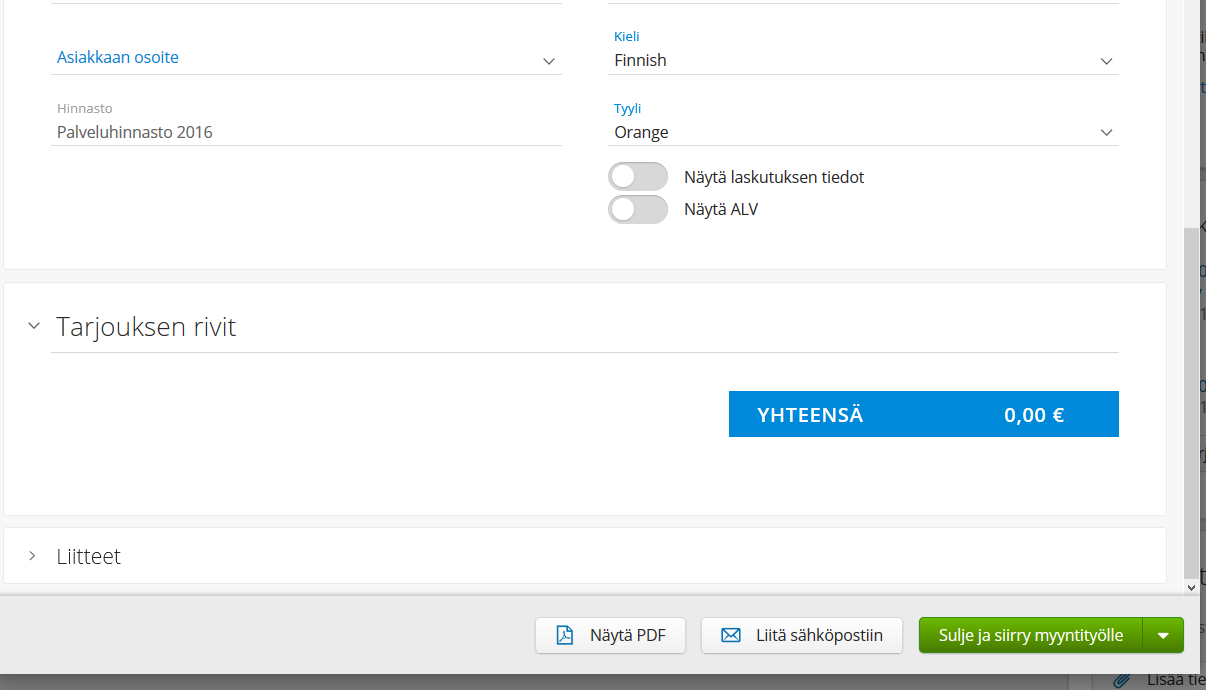Expand the Liitteet section chevron
This screenshot has width=1206, height=690.
coord(33,555)
